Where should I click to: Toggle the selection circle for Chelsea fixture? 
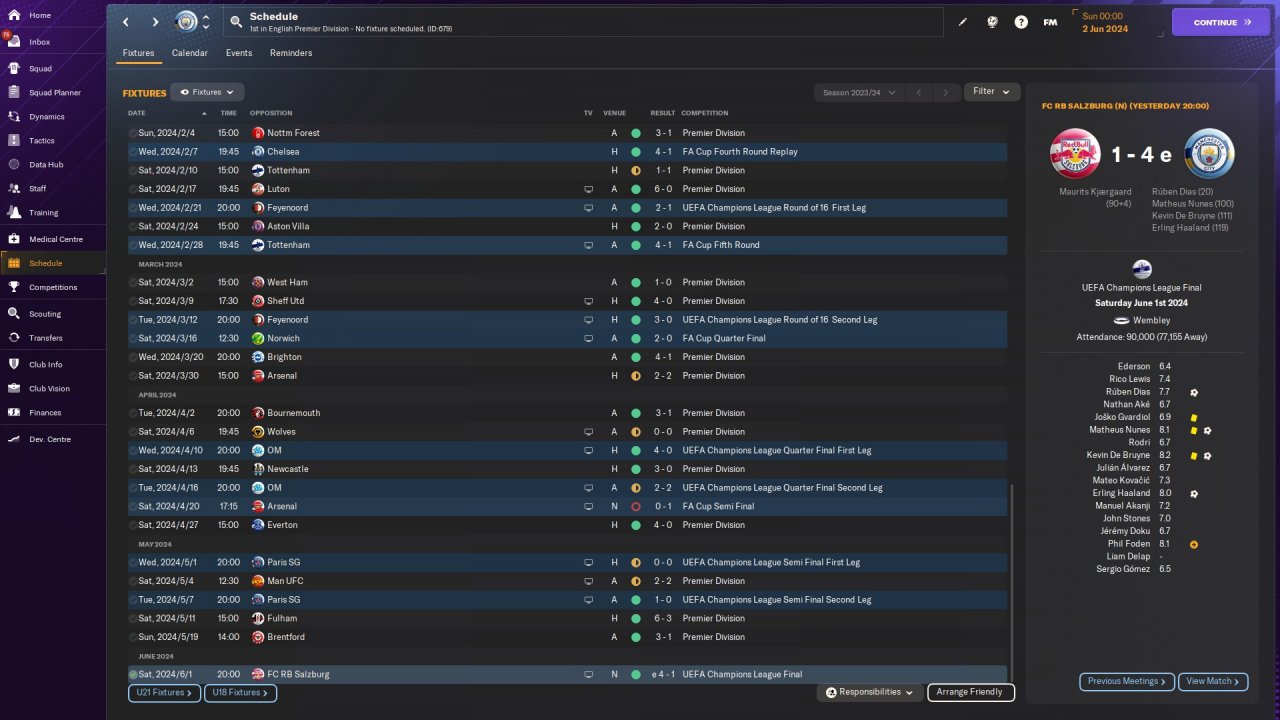[x=133, y=152]
